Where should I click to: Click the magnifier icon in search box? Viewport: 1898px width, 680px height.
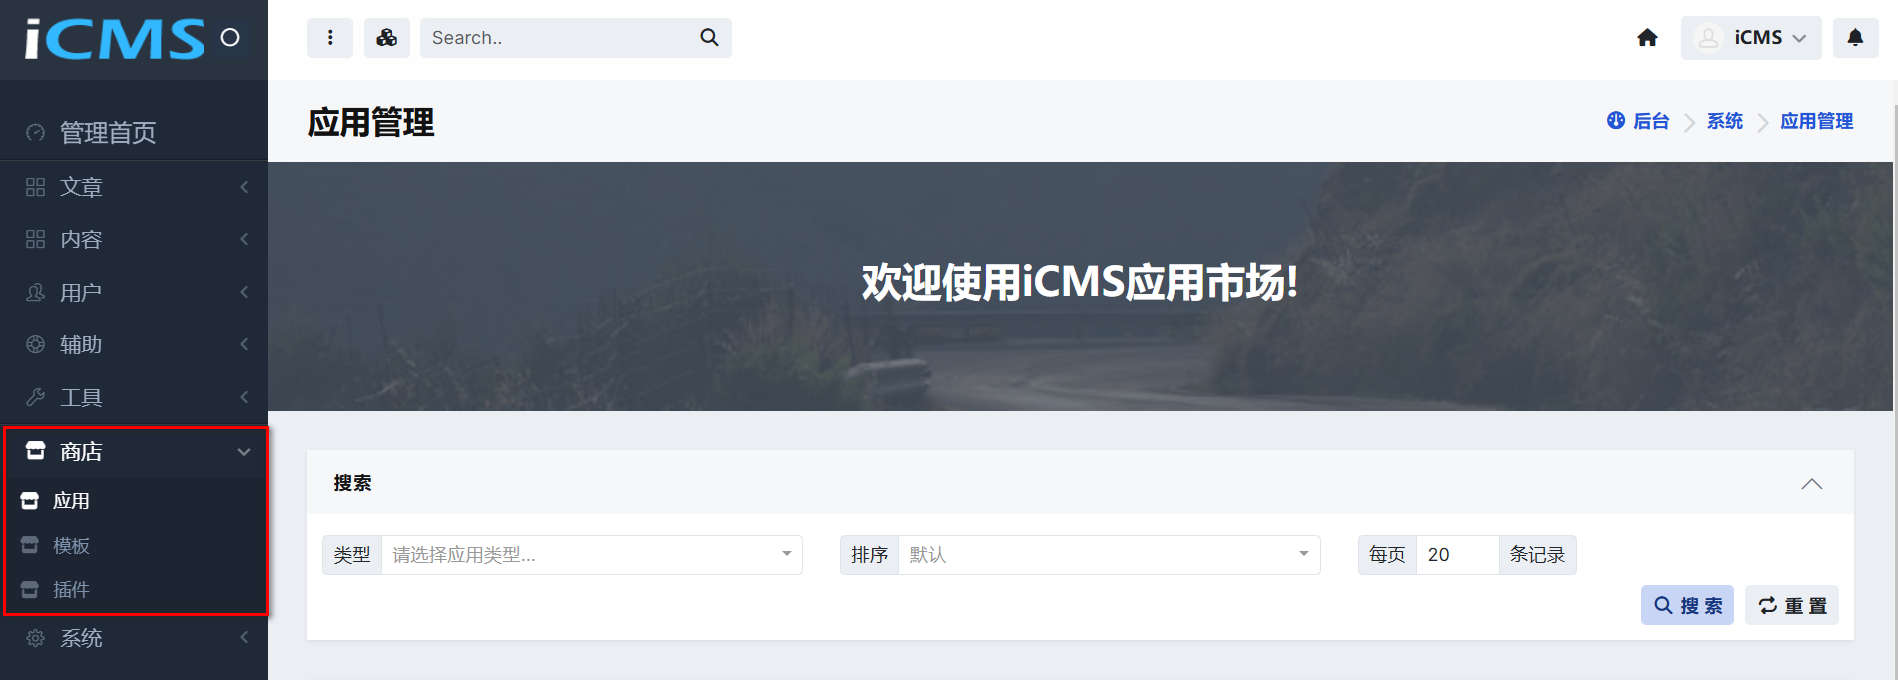(x=709, y=38)
